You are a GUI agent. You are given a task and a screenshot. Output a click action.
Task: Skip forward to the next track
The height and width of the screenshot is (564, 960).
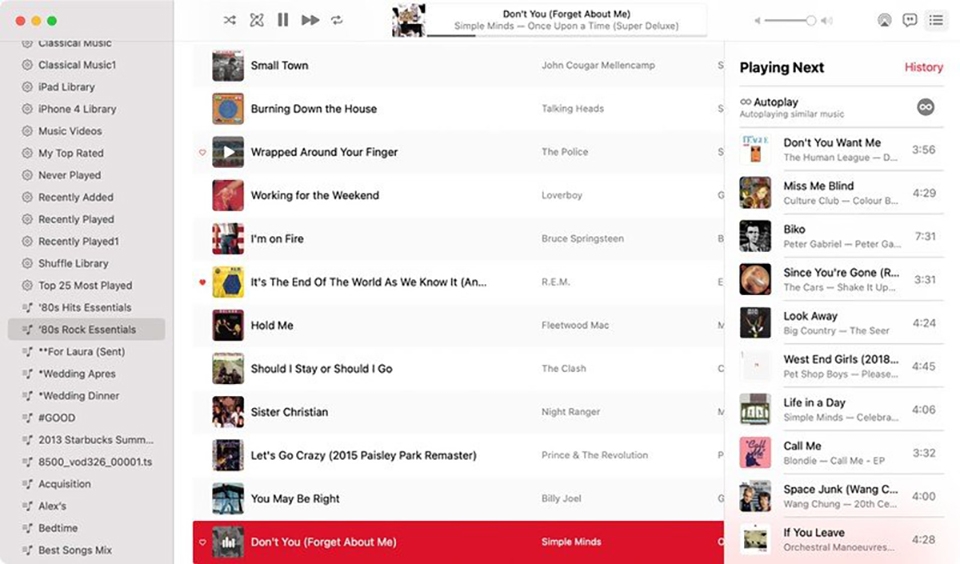[310, 20]
